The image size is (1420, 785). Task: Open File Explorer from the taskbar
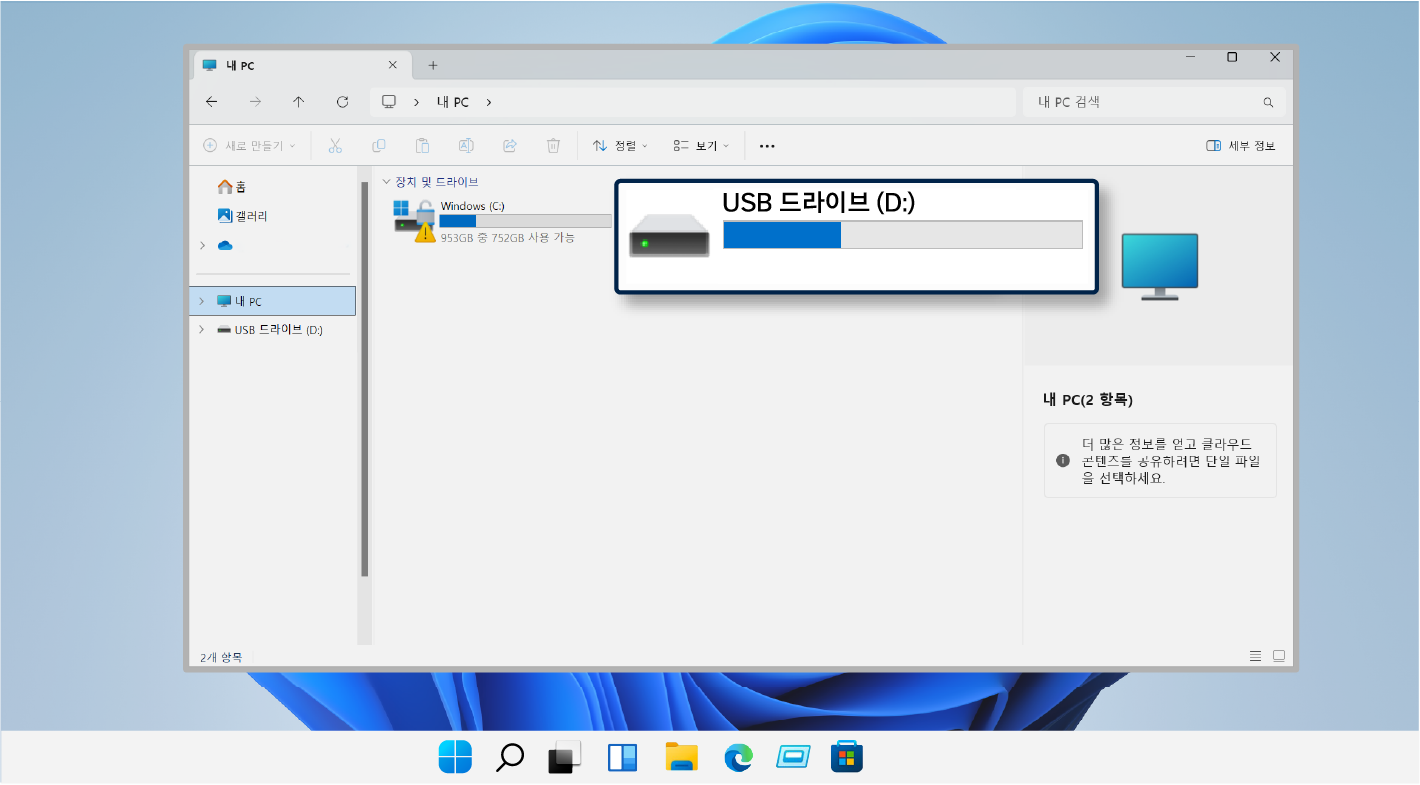[x=681, y=757]
